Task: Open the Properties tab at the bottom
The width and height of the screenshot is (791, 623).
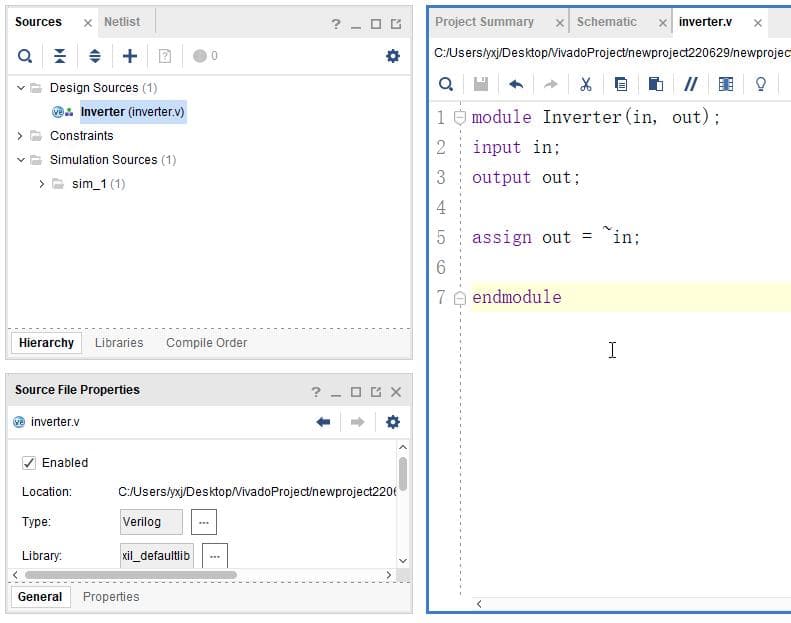Action: coord(111,597)
